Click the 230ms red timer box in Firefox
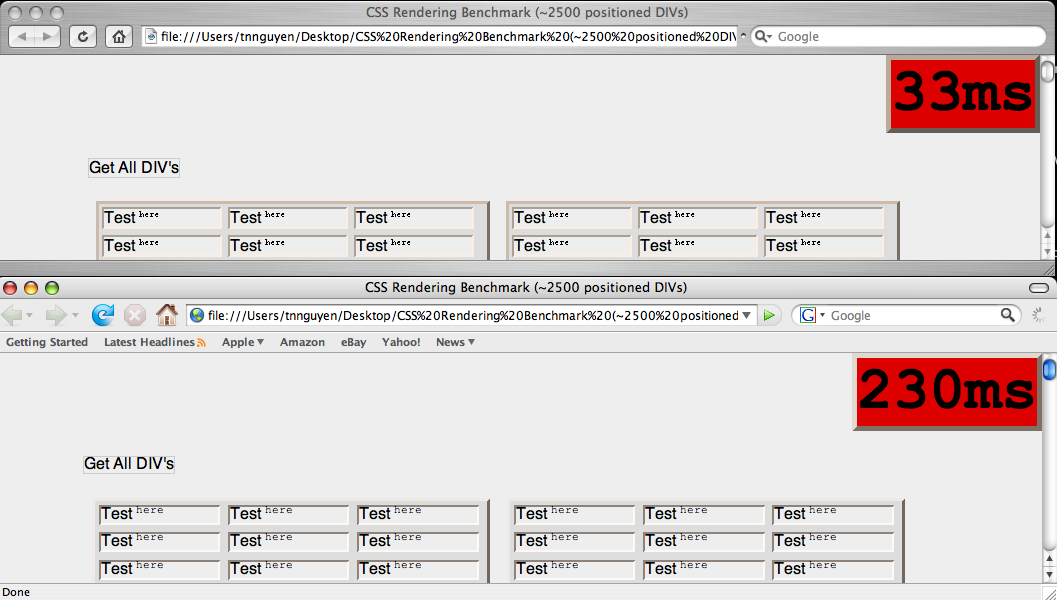Viewport: 1057px width, 600px height. (x=946, y=392)
